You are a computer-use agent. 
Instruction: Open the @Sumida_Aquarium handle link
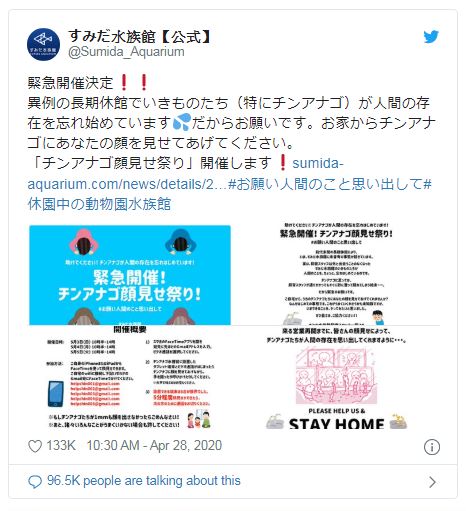click(x=126, y=52)
